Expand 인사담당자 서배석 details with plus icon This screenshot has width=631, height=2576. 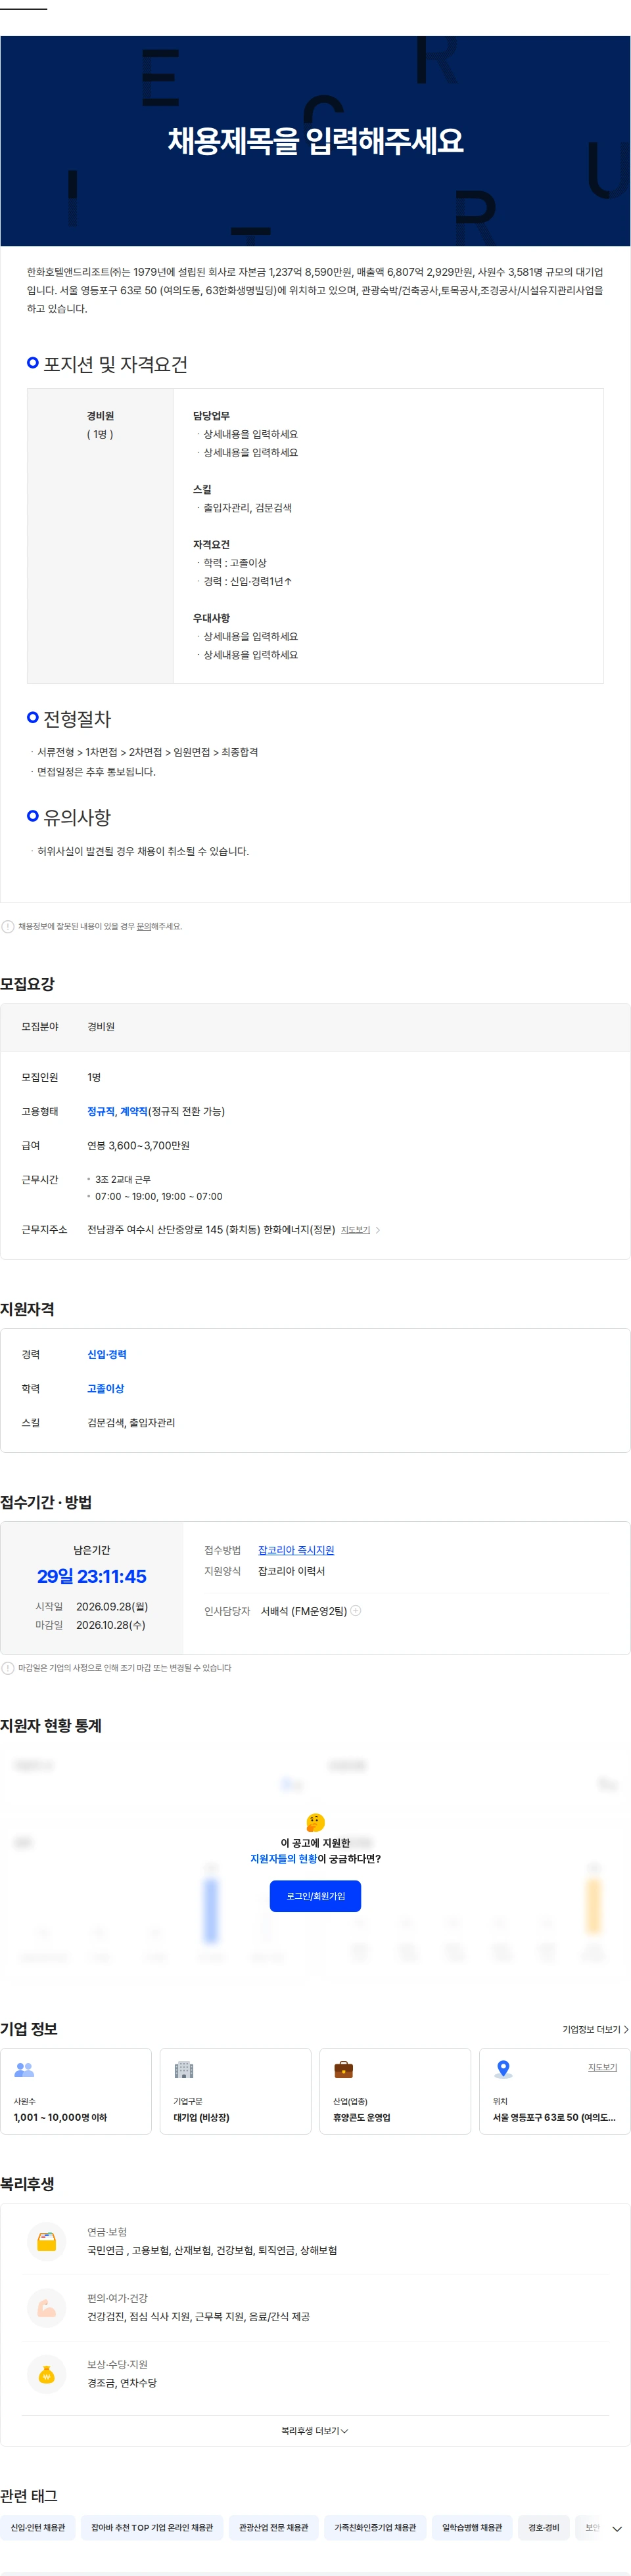tap(356, 1611)
